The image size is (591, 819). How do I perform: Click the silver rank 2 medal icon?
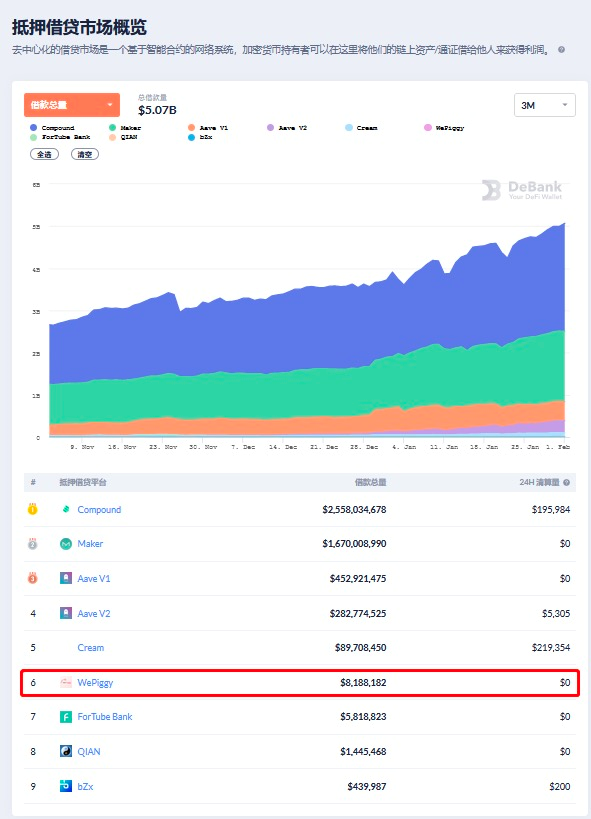(x=32, y=544)
